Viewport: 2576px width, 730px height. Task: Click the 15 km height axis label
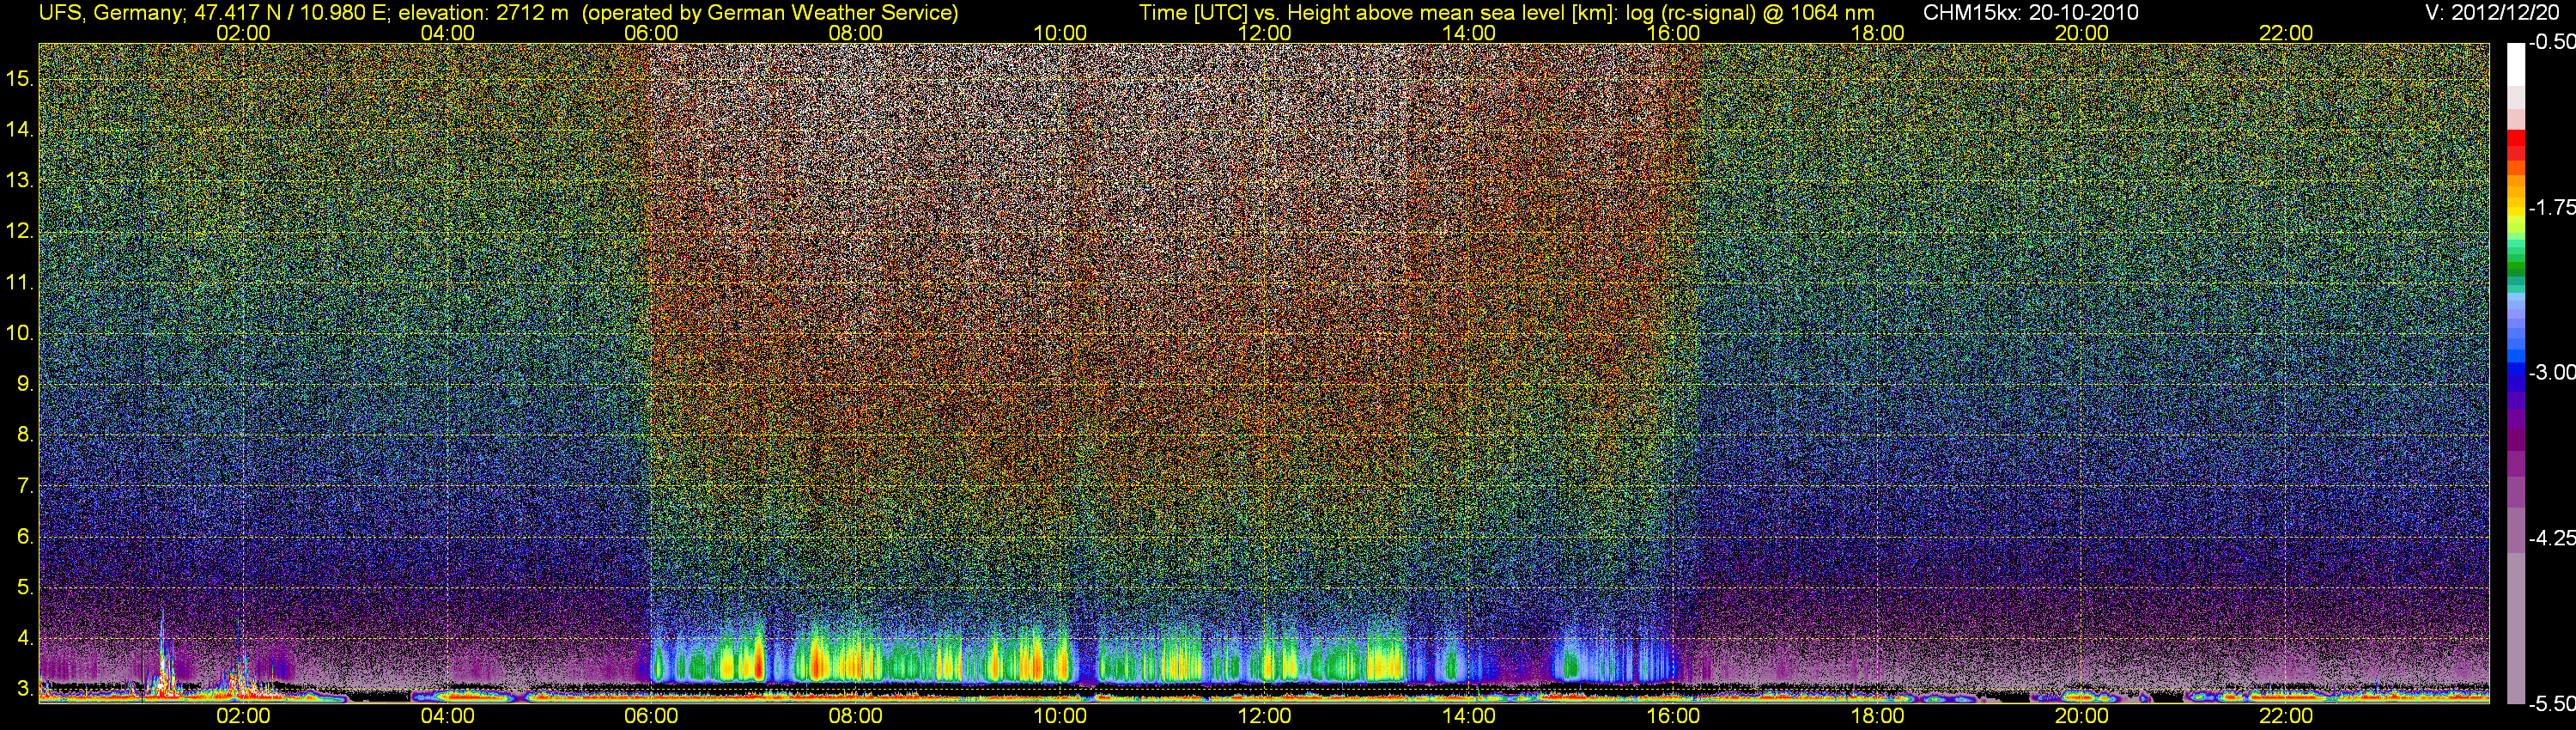(20, 78)
